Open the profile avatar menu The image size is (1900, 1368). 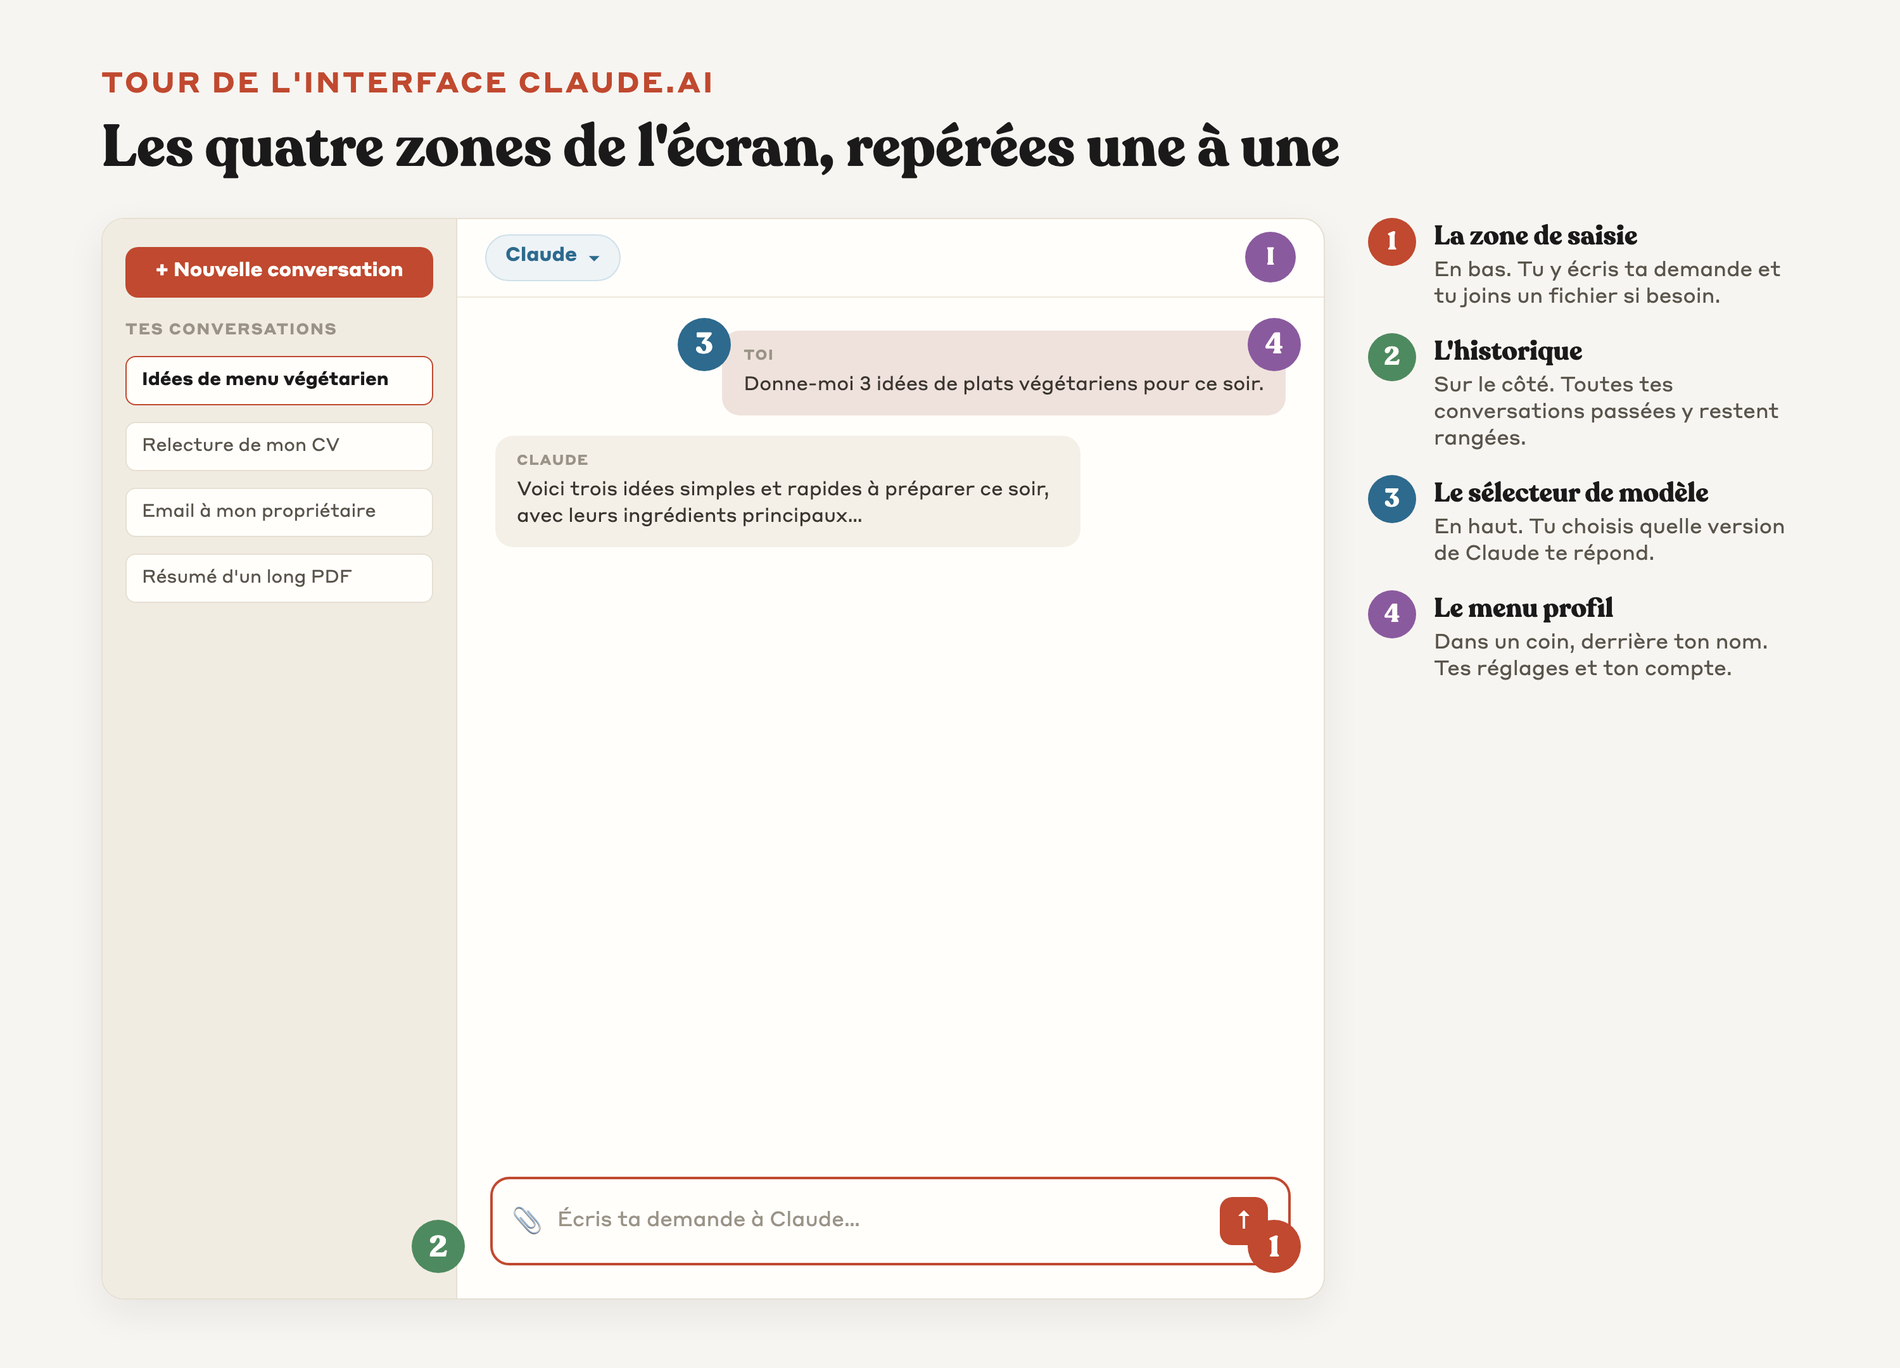point(1270,257)
